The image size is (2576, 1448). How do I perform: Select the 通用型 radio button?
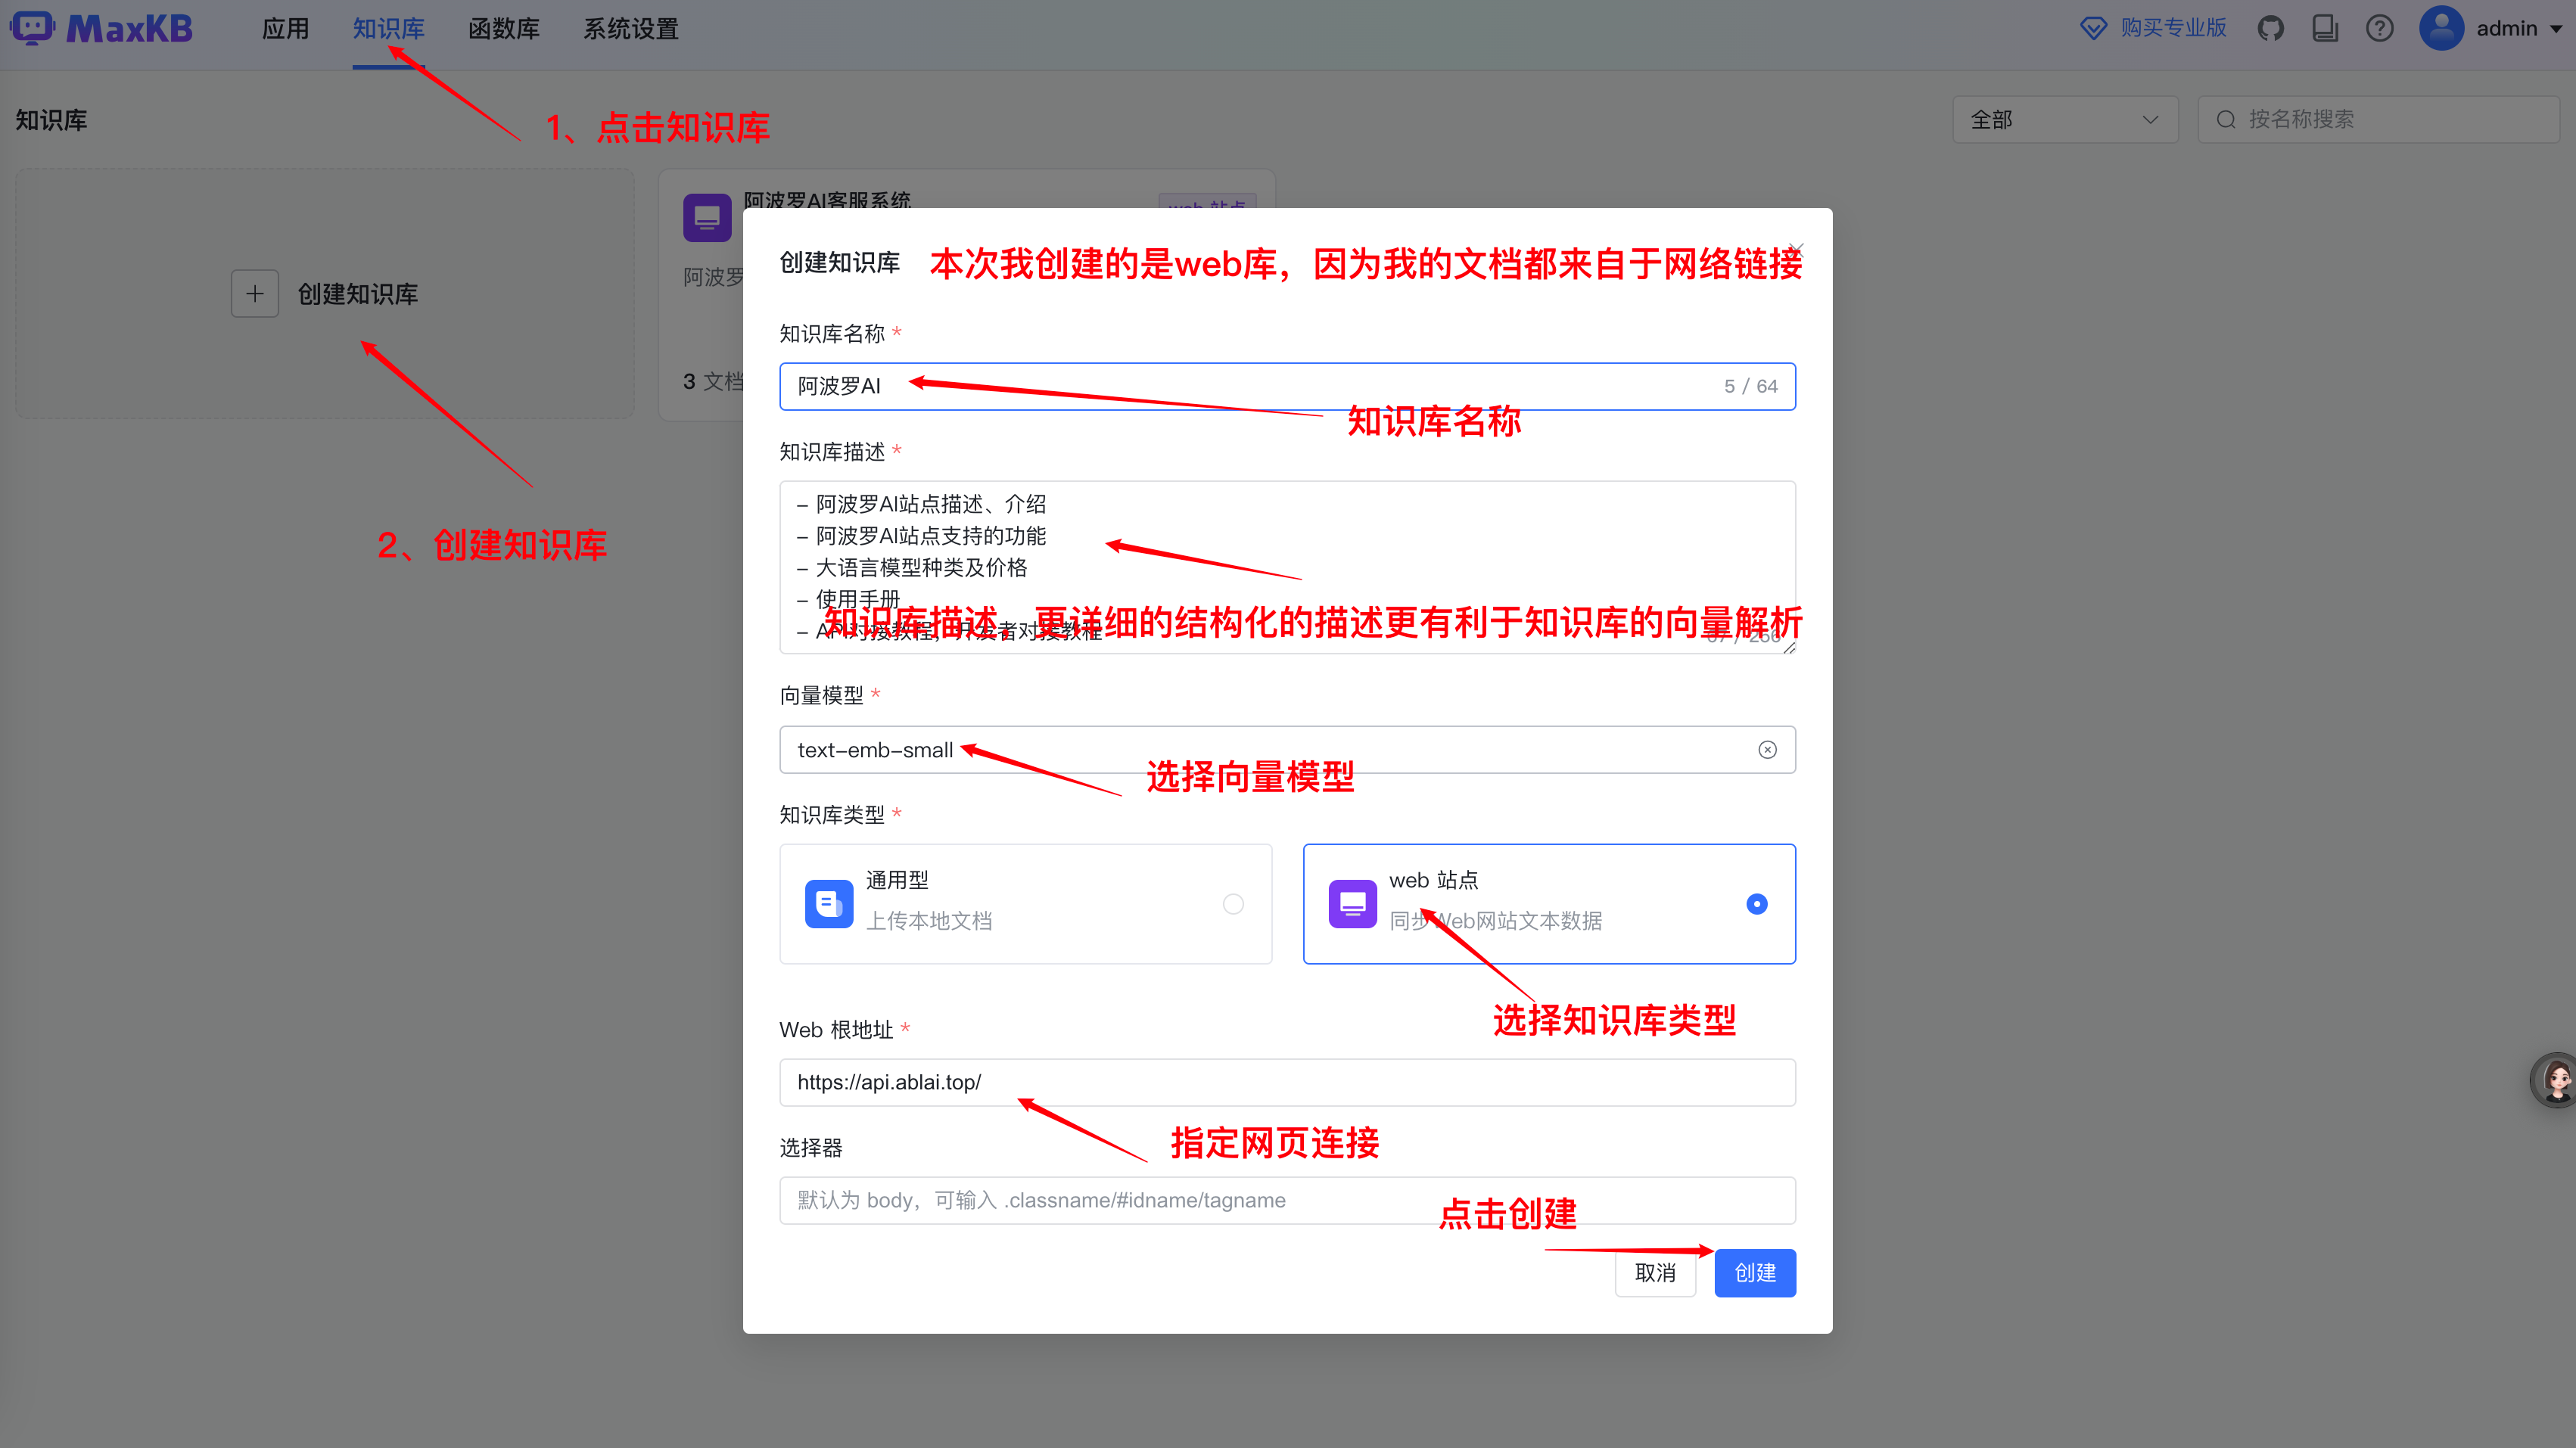pyautogui.click(x=1233, y=904)
